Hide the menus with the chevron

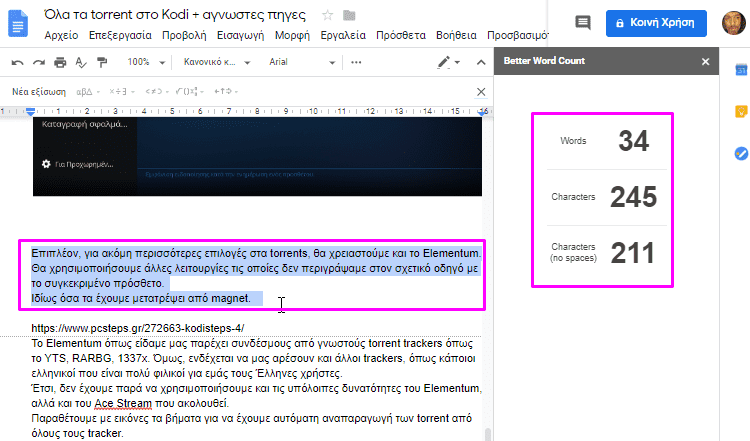click(481, 62)
